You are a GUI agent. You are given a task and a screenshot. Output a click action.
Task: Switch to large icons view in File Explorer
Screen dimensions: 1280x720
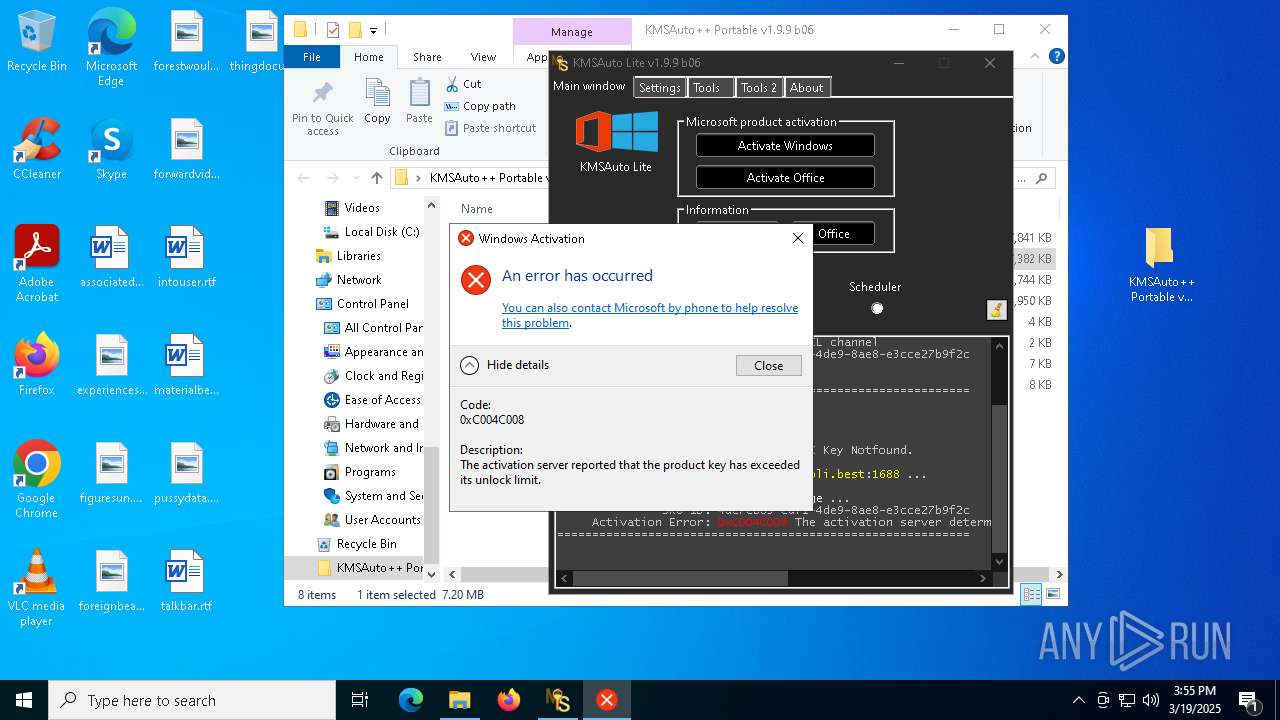pyautogui.click(x=1052, y=594)
